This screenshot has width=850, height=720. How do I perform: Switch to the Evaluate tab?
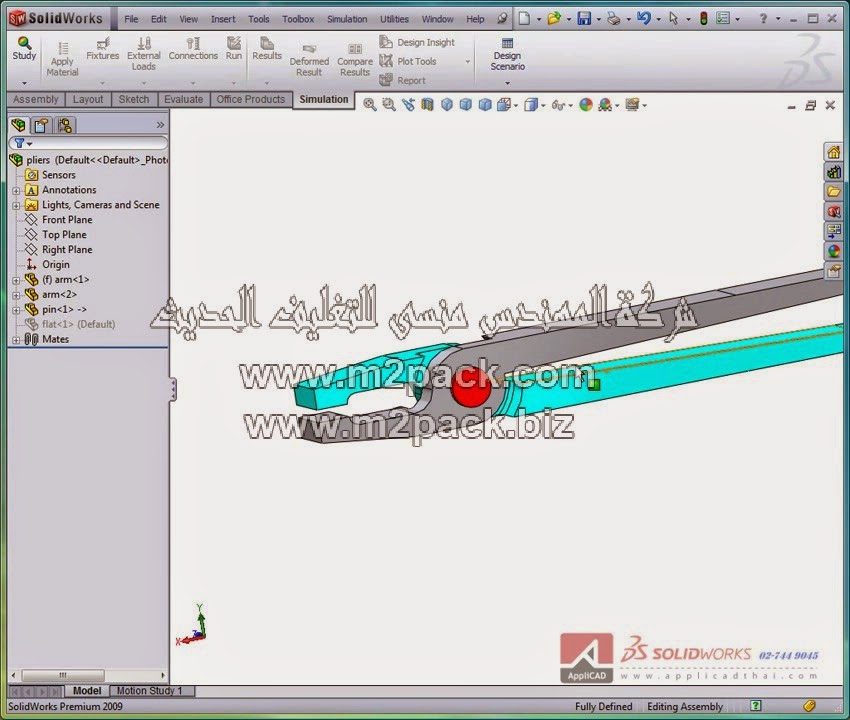pos(184,99)
